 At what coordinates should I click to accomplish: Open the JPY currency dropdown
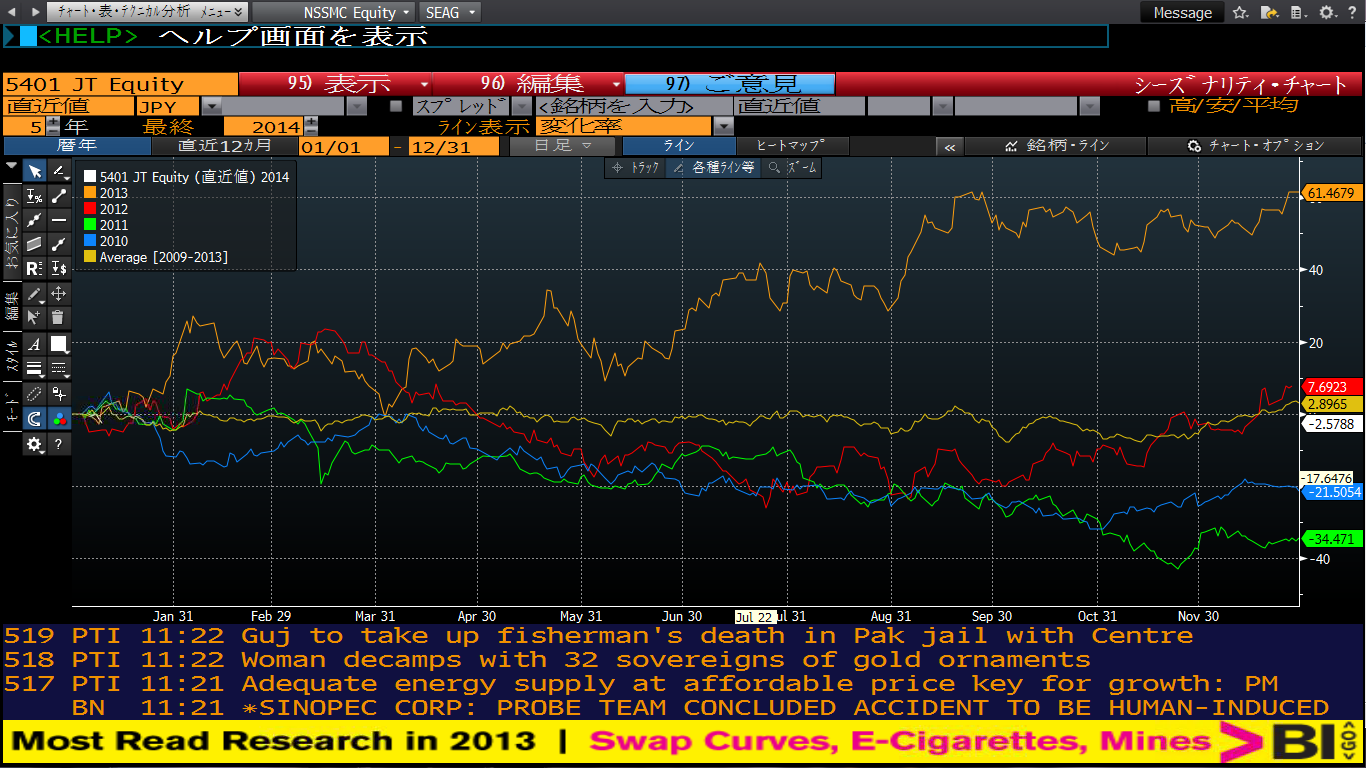(x=212, y=106)
